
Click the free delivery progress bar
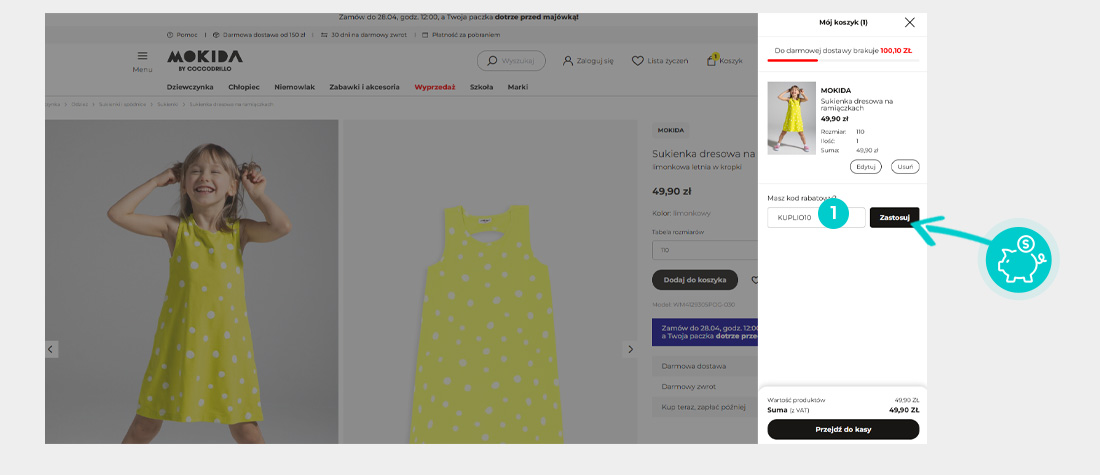click(x=843, y=60)
